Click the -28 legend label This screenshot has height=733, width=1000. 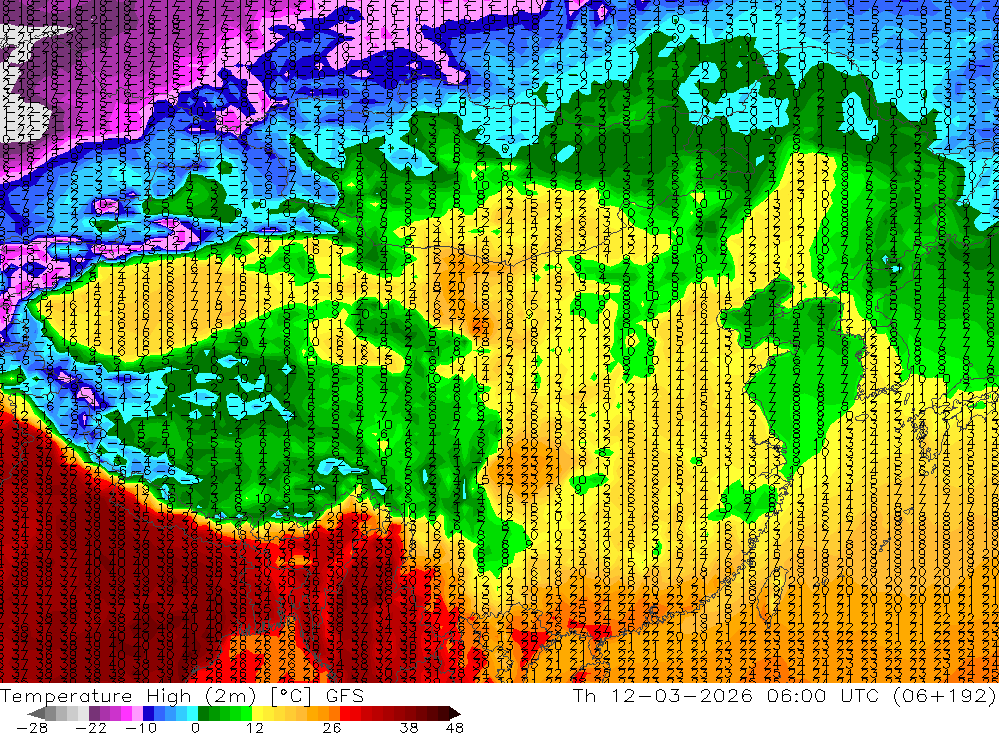pos(32,728)
